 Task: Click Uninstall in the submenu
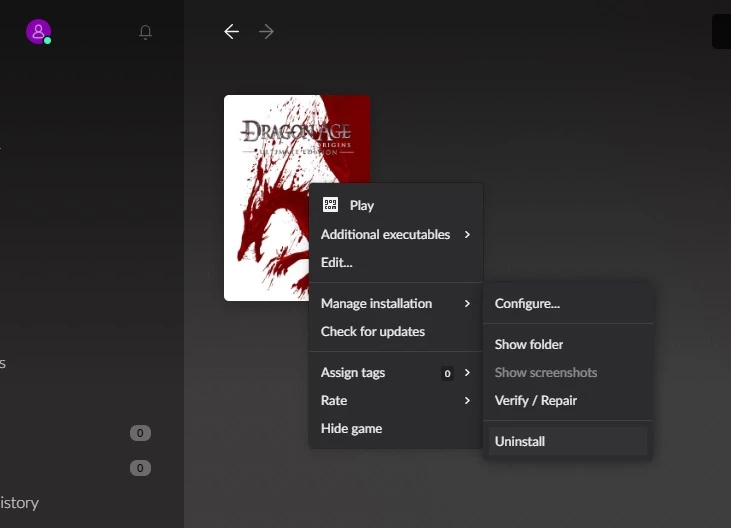coord(568,441)
